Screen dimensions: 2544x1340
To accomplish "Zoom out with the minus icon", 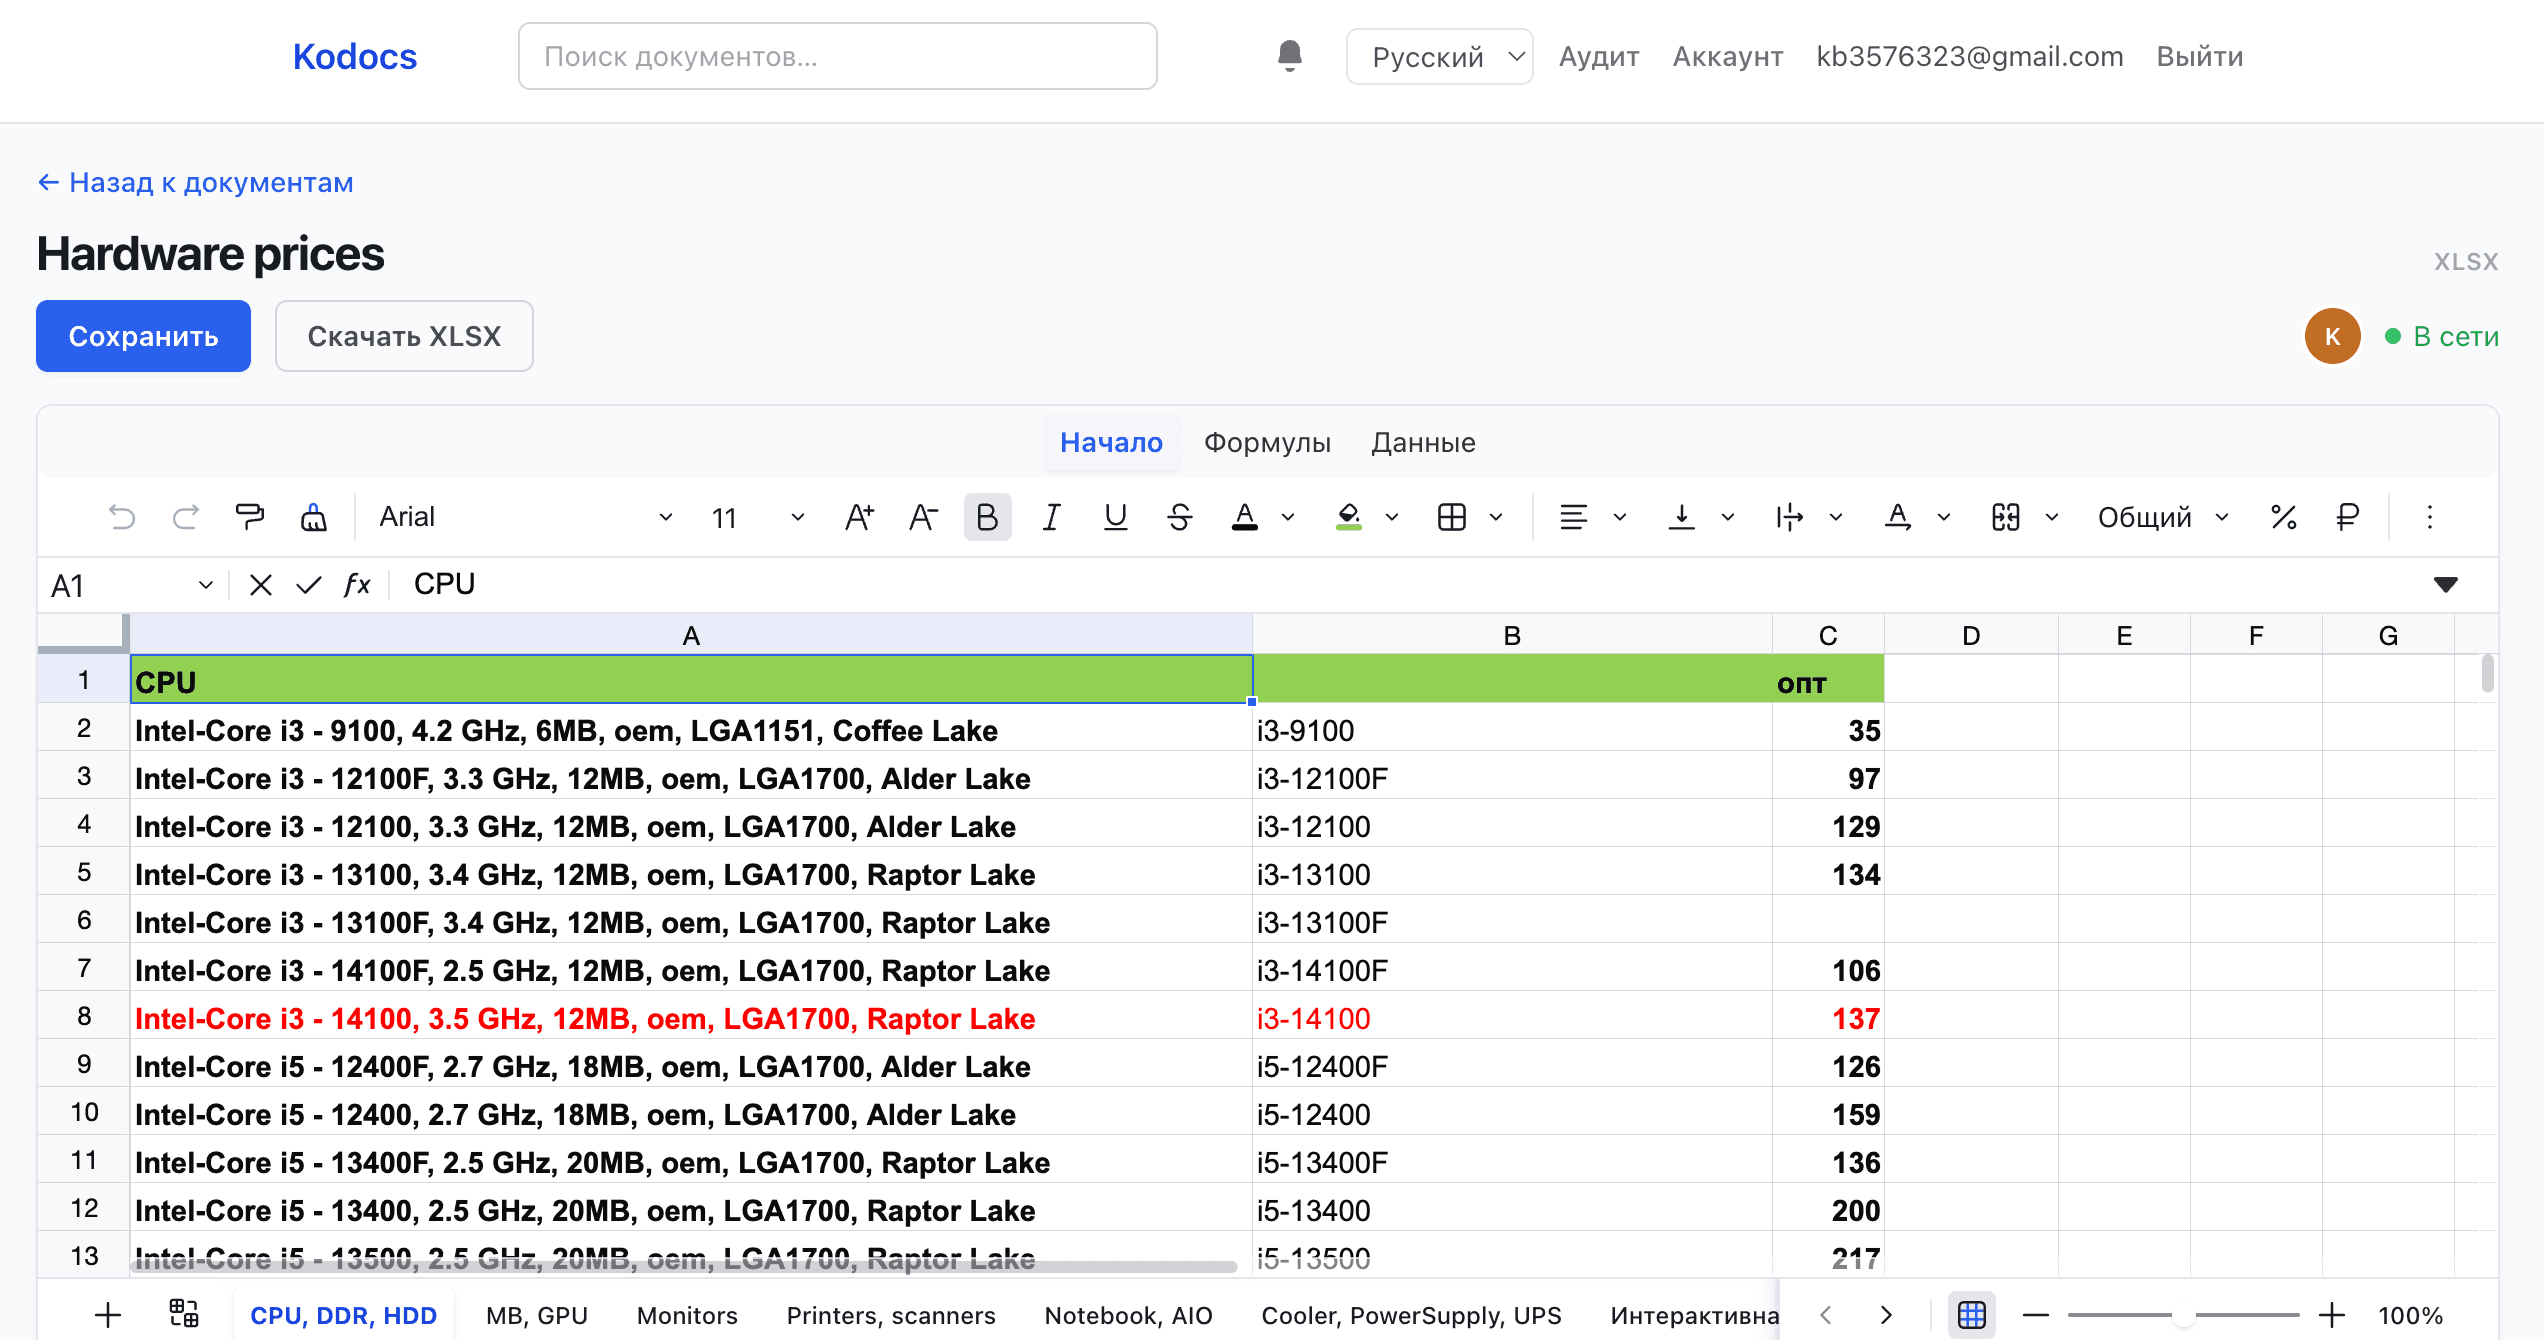I will pos(2036,1315).
